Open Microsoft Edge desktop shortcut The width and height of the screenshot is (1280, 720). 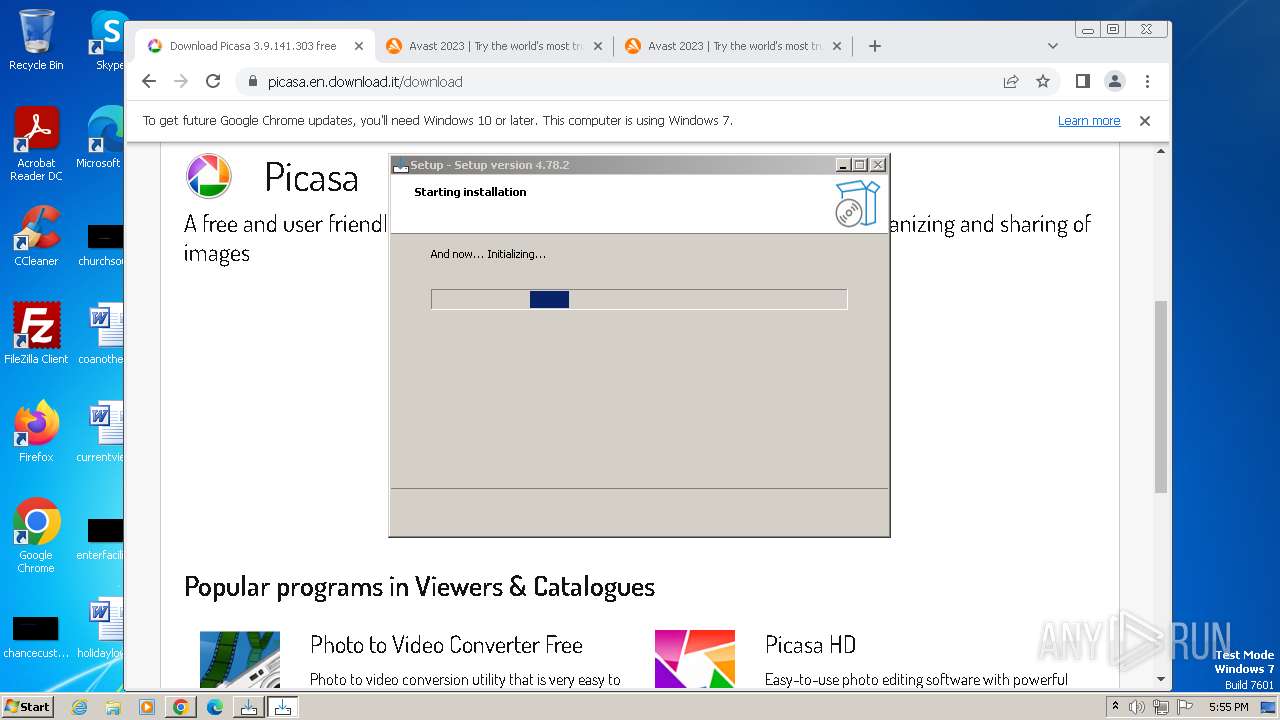coord(101,138)
